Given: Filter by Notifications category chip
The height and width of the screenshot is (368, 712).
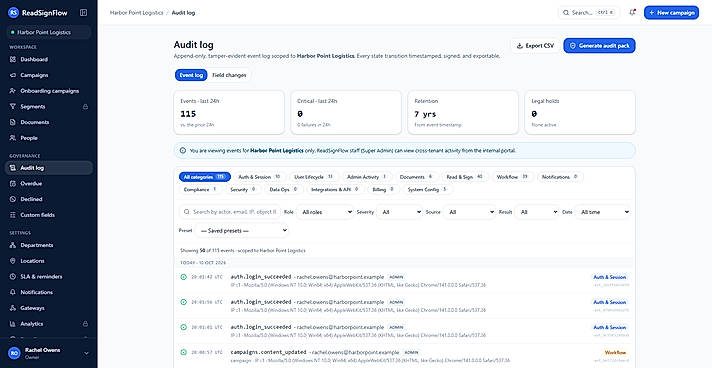Looking at the screenshot, I should pyautogui.click(x=559, y=177).
